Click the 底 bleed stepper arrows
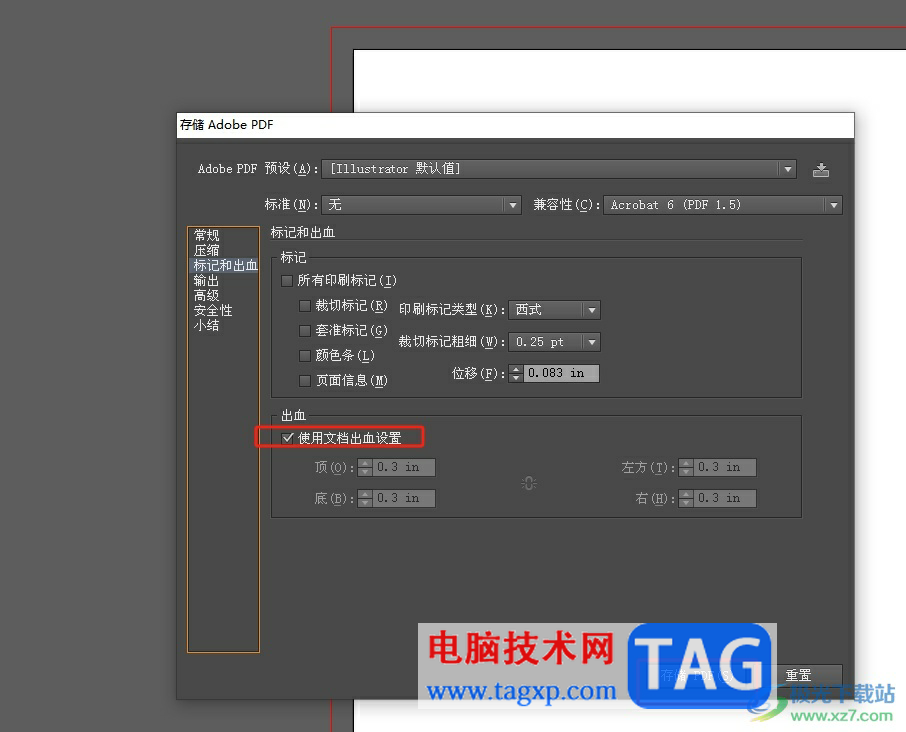Image resolution: width=906 pixels, height=732 pixels. [x=365, y=498]
